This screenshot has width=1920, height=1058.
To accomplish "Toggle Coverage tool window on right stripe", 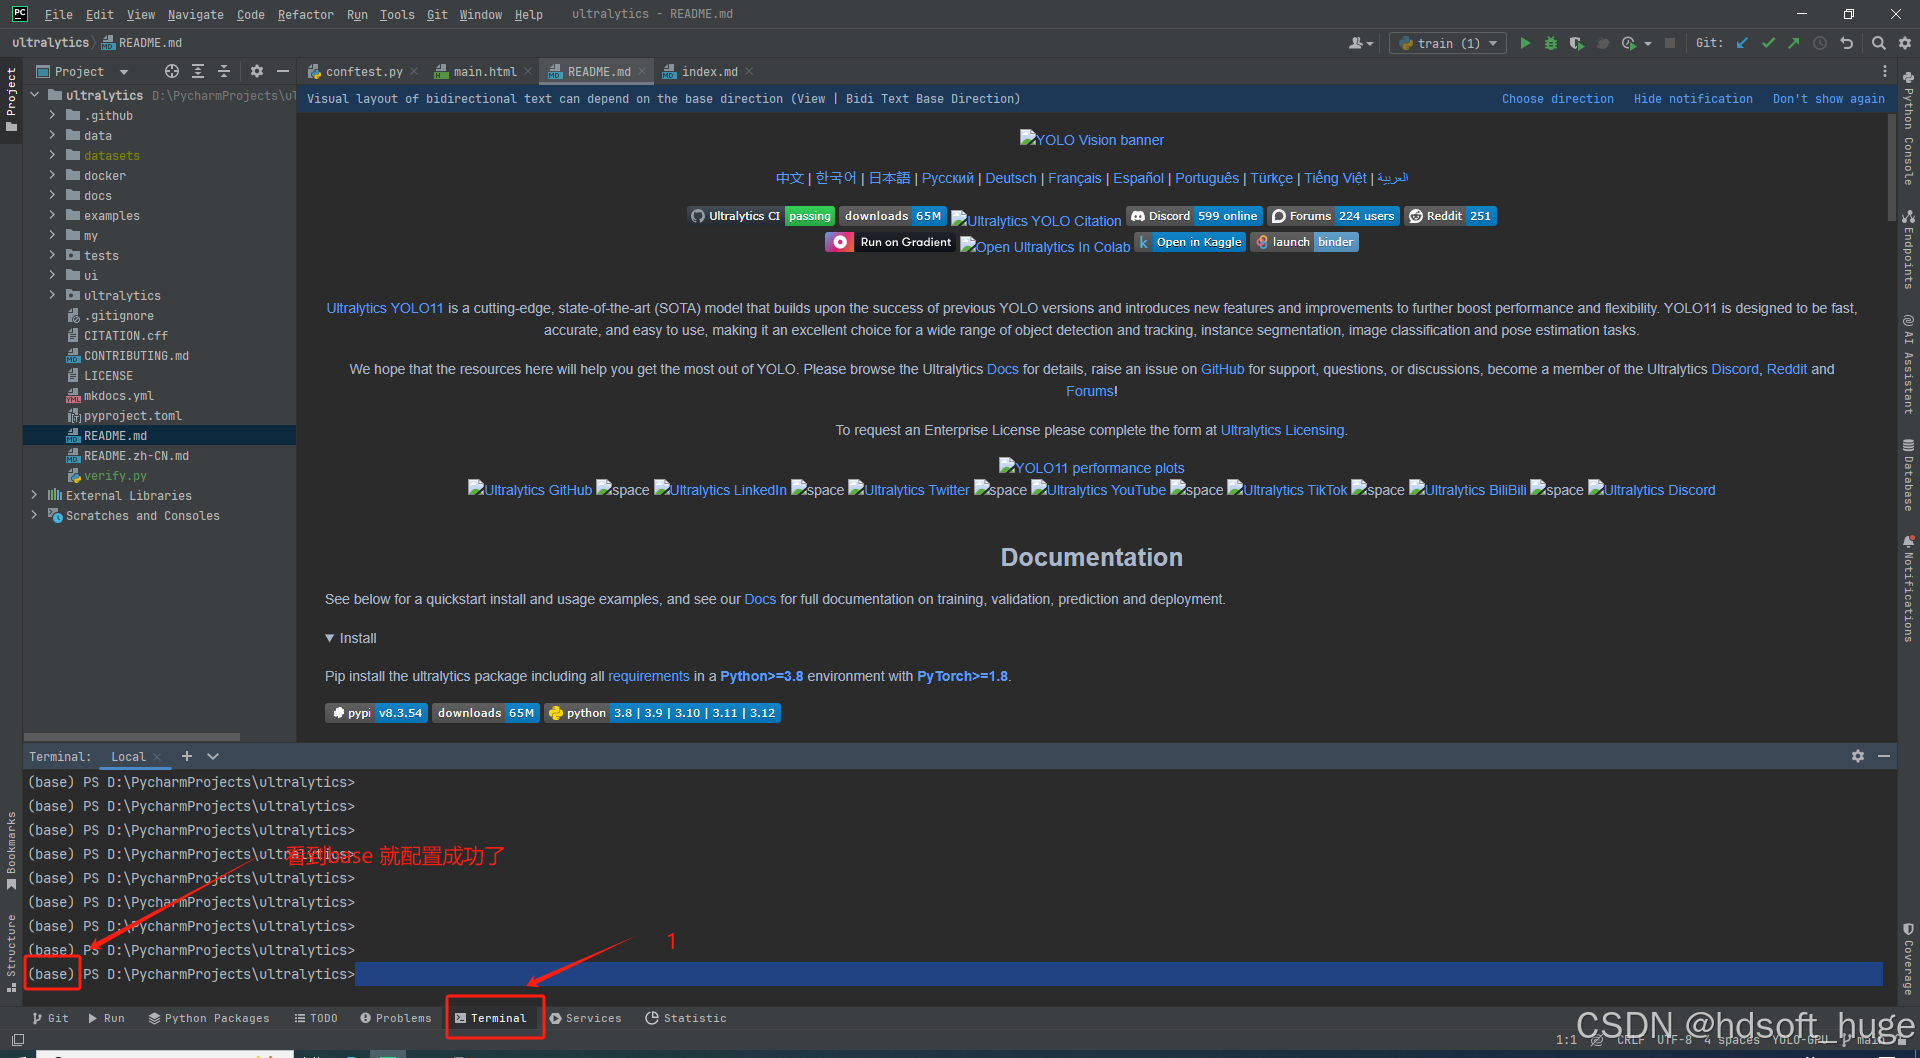I will 1908,958.
